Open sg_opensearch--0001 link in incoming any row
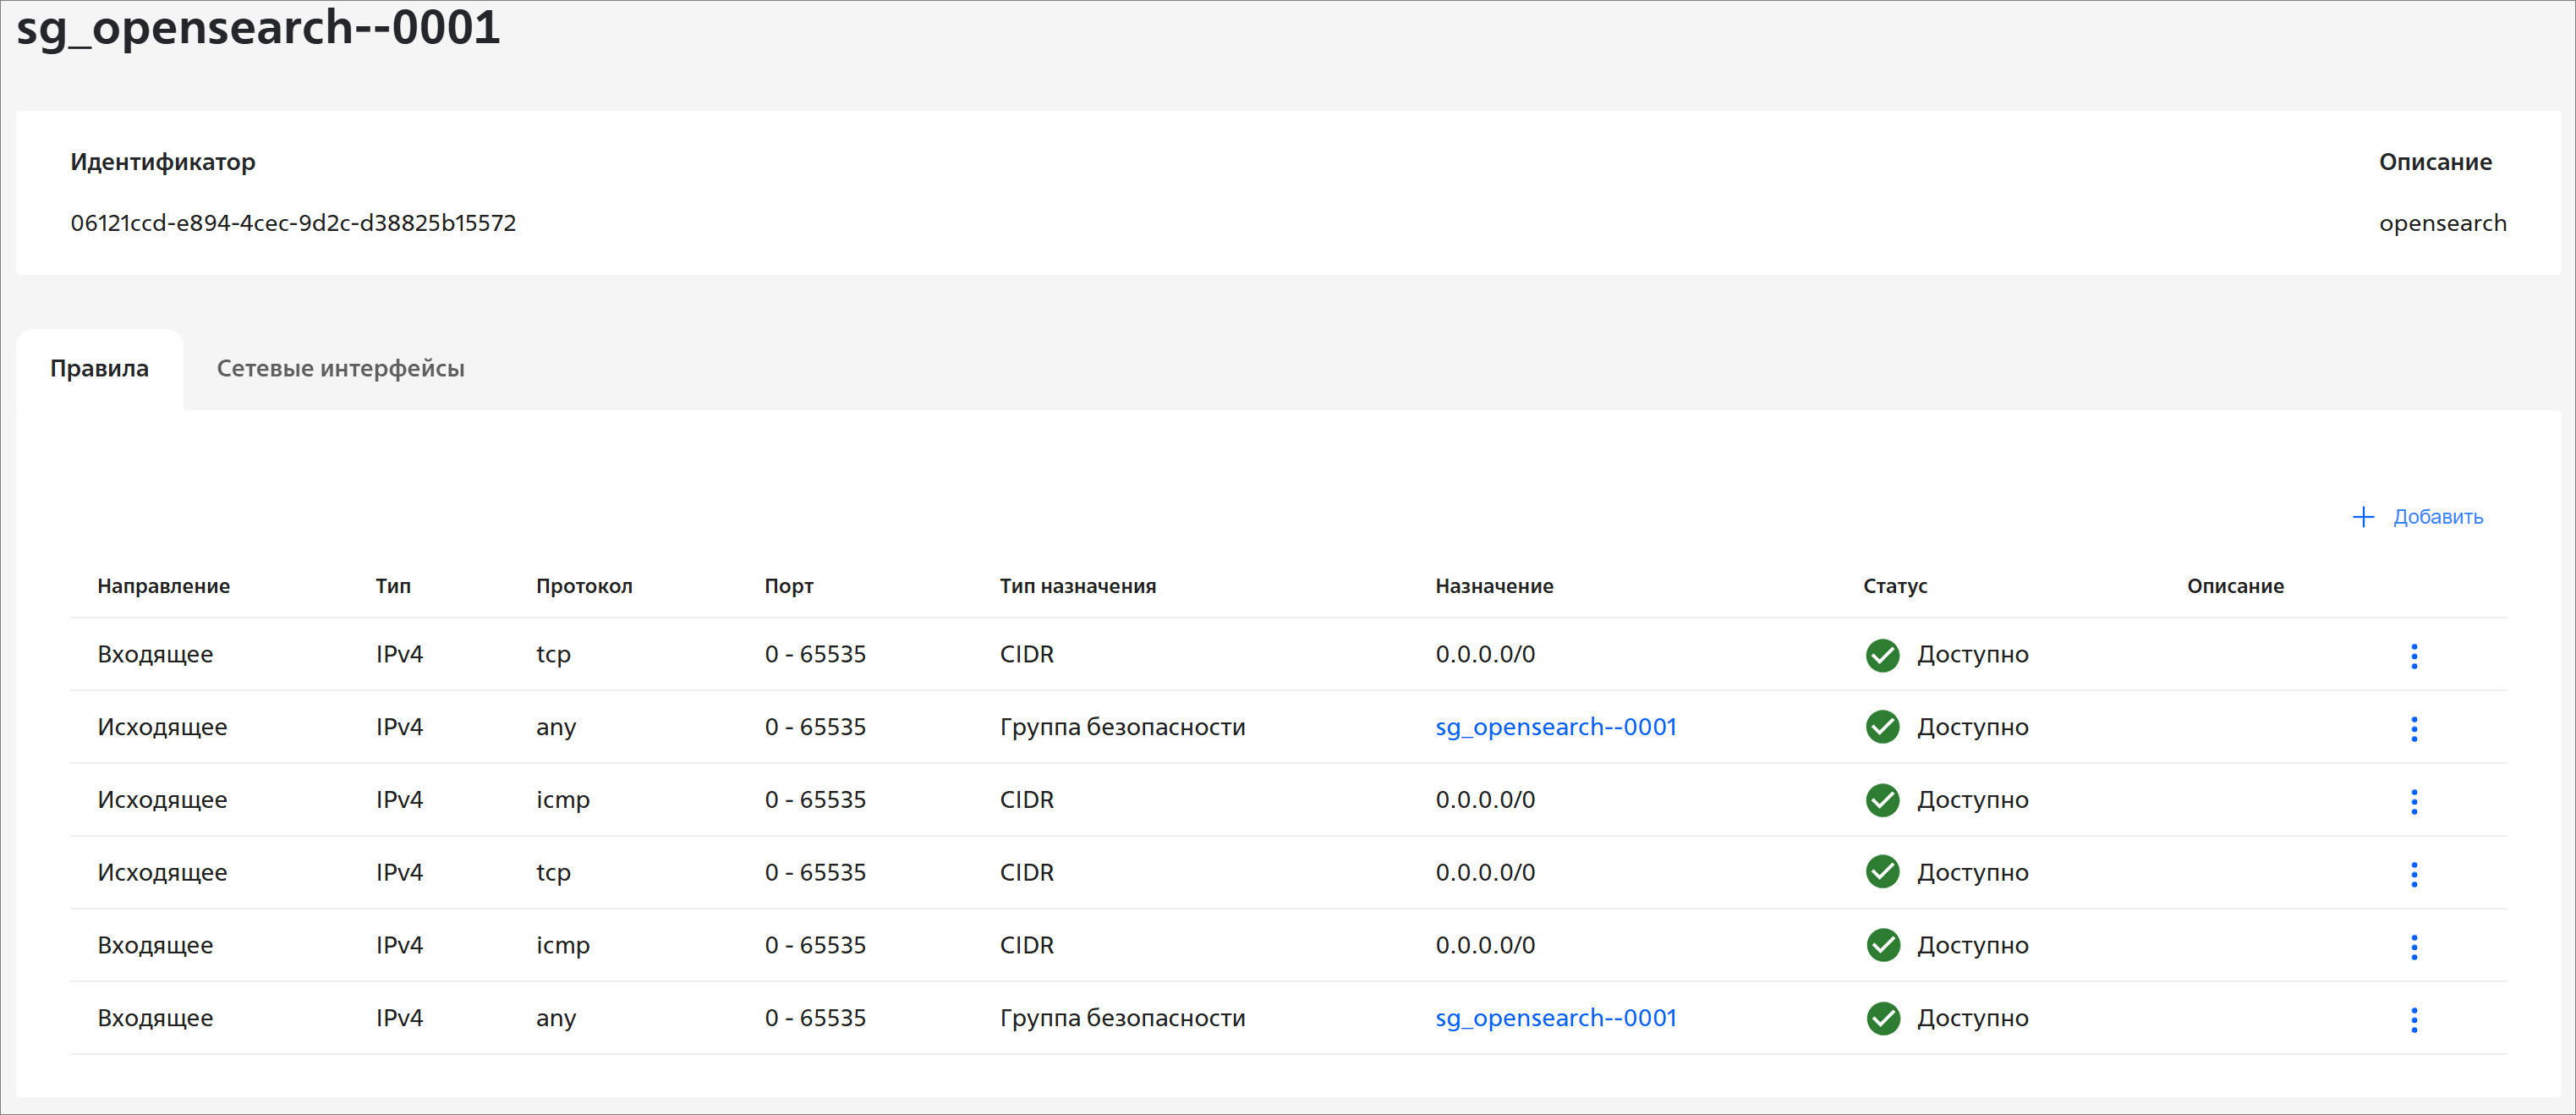Screen dimensions: 2576x1115 [1555, 1018]
